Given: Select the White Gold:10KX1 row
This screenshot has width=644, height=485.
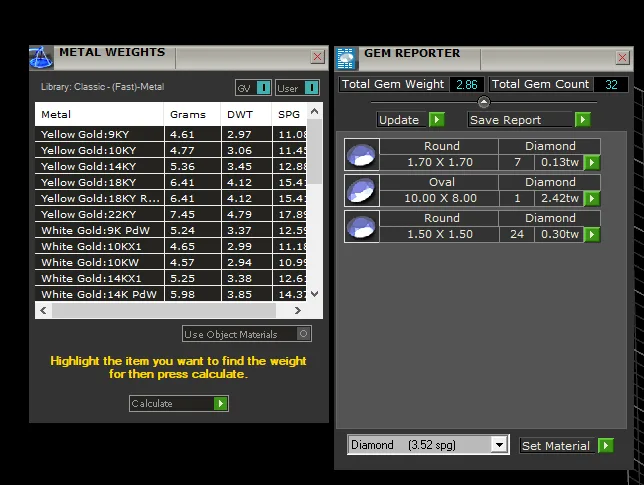Looking at the screenshot, I should [x=171, y=246].
